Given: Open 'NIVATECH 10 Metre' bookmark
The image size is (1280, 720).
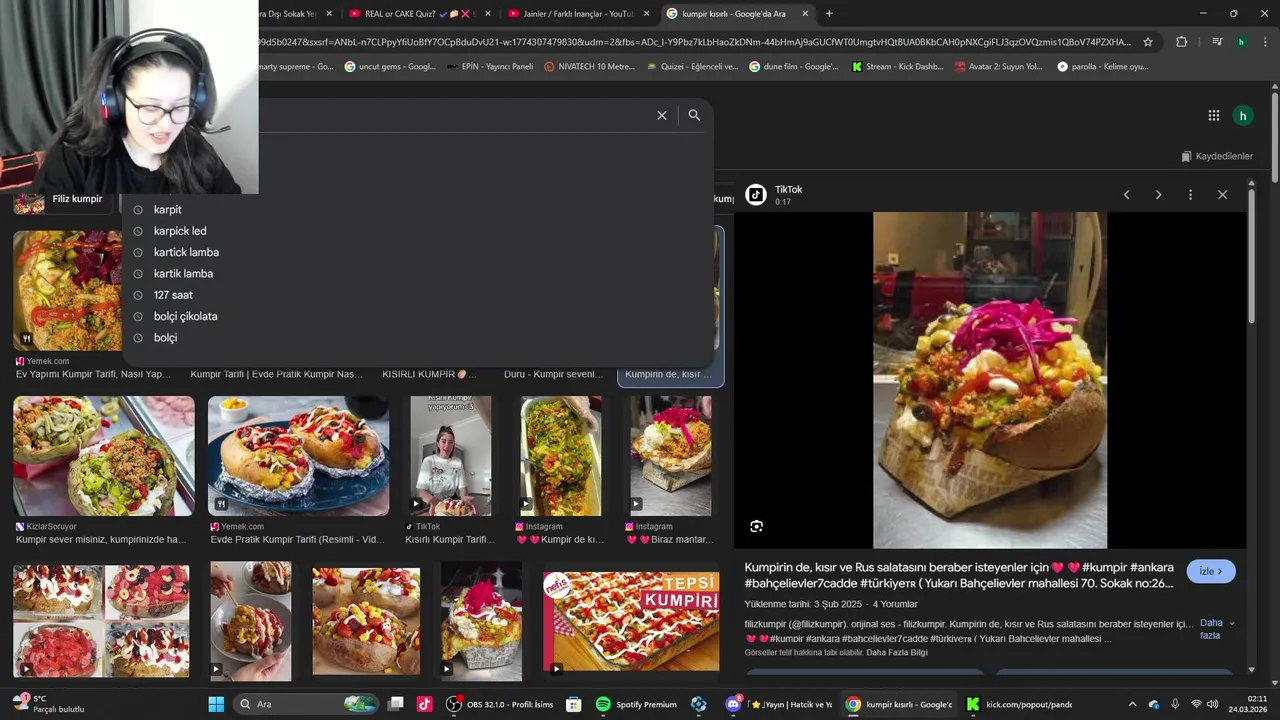Looking at the screenshot, I should [589, 67].
